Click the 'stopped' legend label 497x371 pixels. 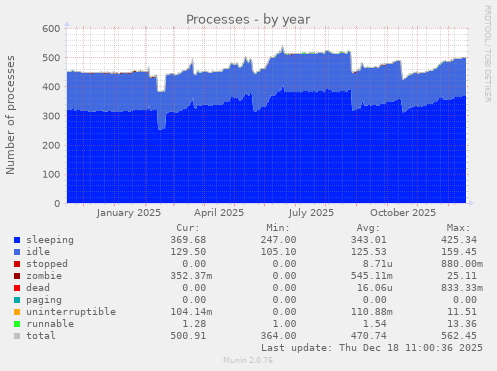tap(47, 264)
